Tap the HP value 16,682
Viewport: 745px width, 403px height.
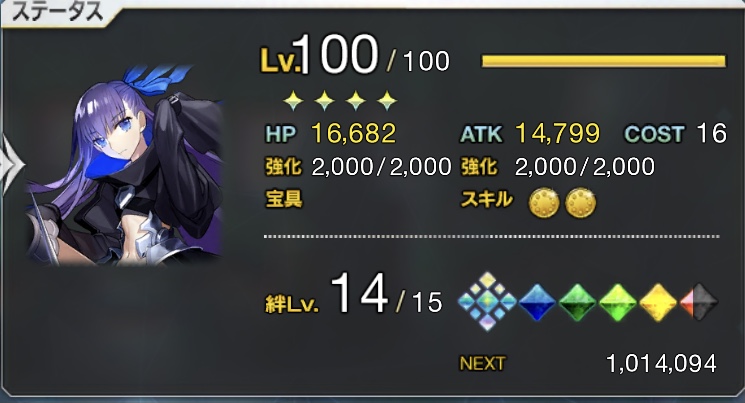click(x=353, y=133)
